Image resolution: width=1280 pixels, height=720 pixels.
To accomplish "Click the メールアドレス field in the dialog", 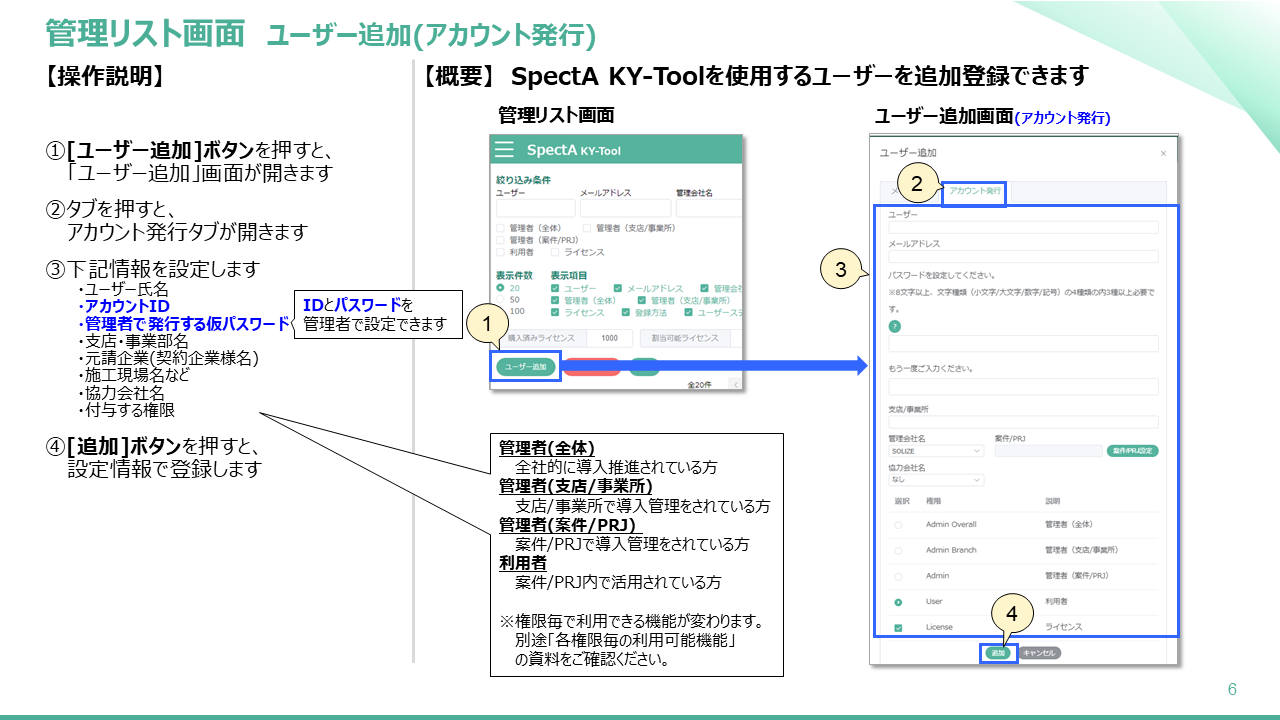I will coord(1023,257).
